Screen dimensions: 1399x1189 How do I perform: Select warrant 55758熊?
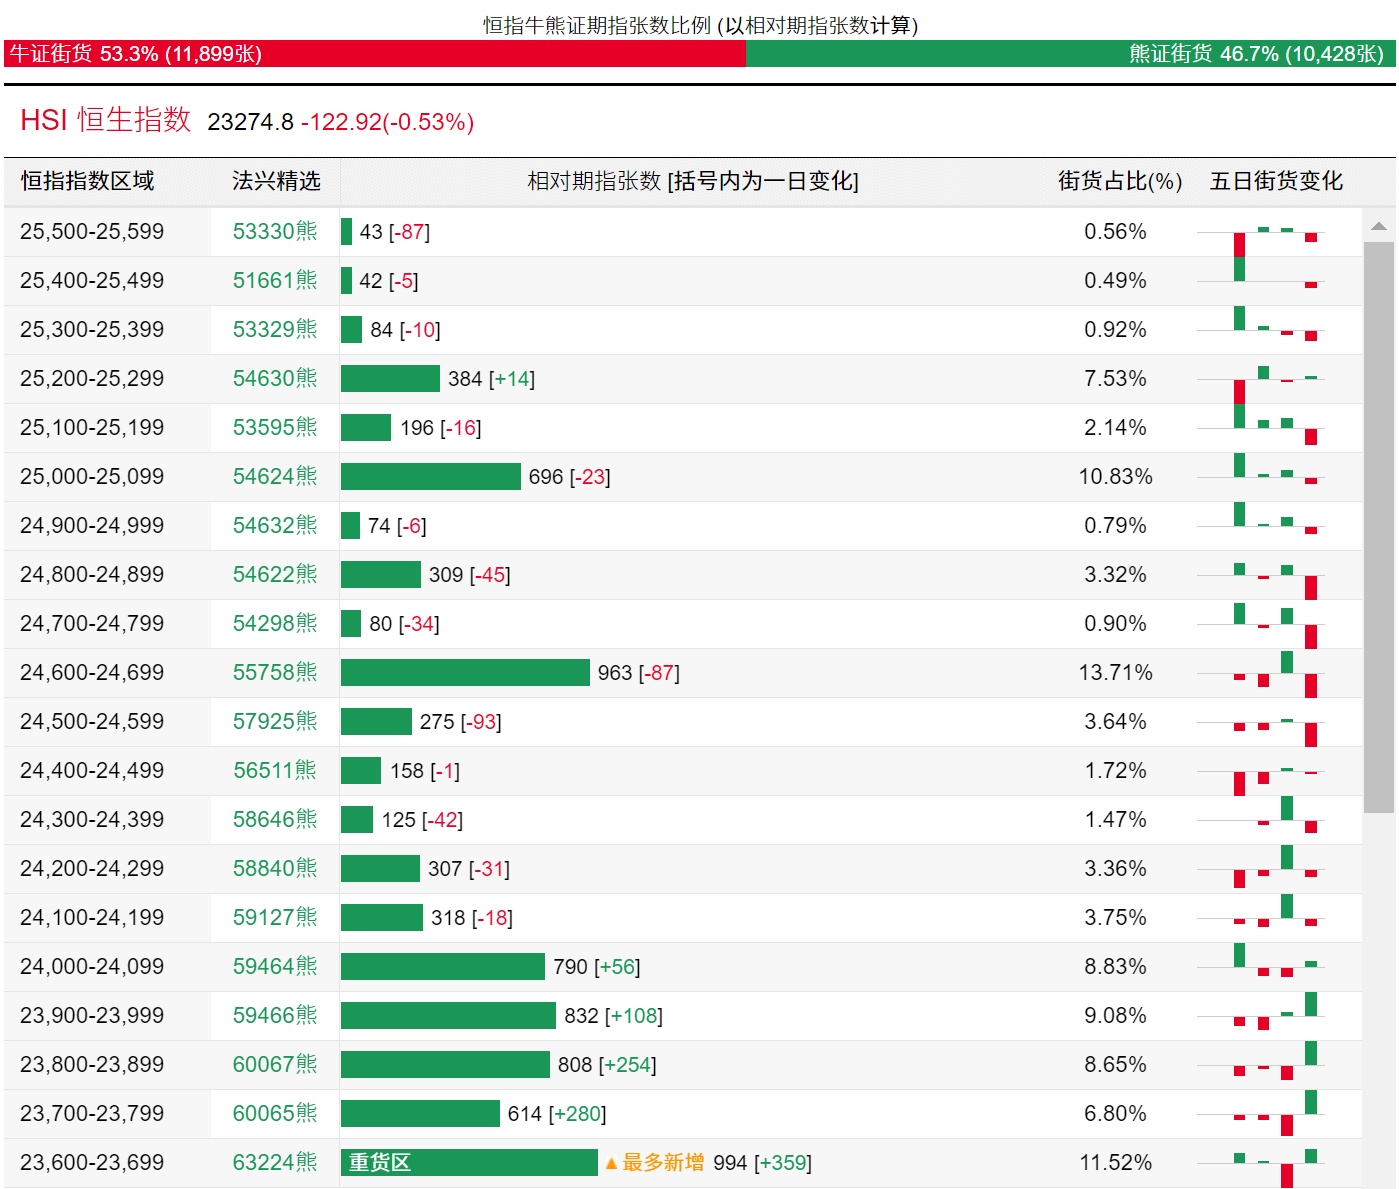(x=275, y=672)
